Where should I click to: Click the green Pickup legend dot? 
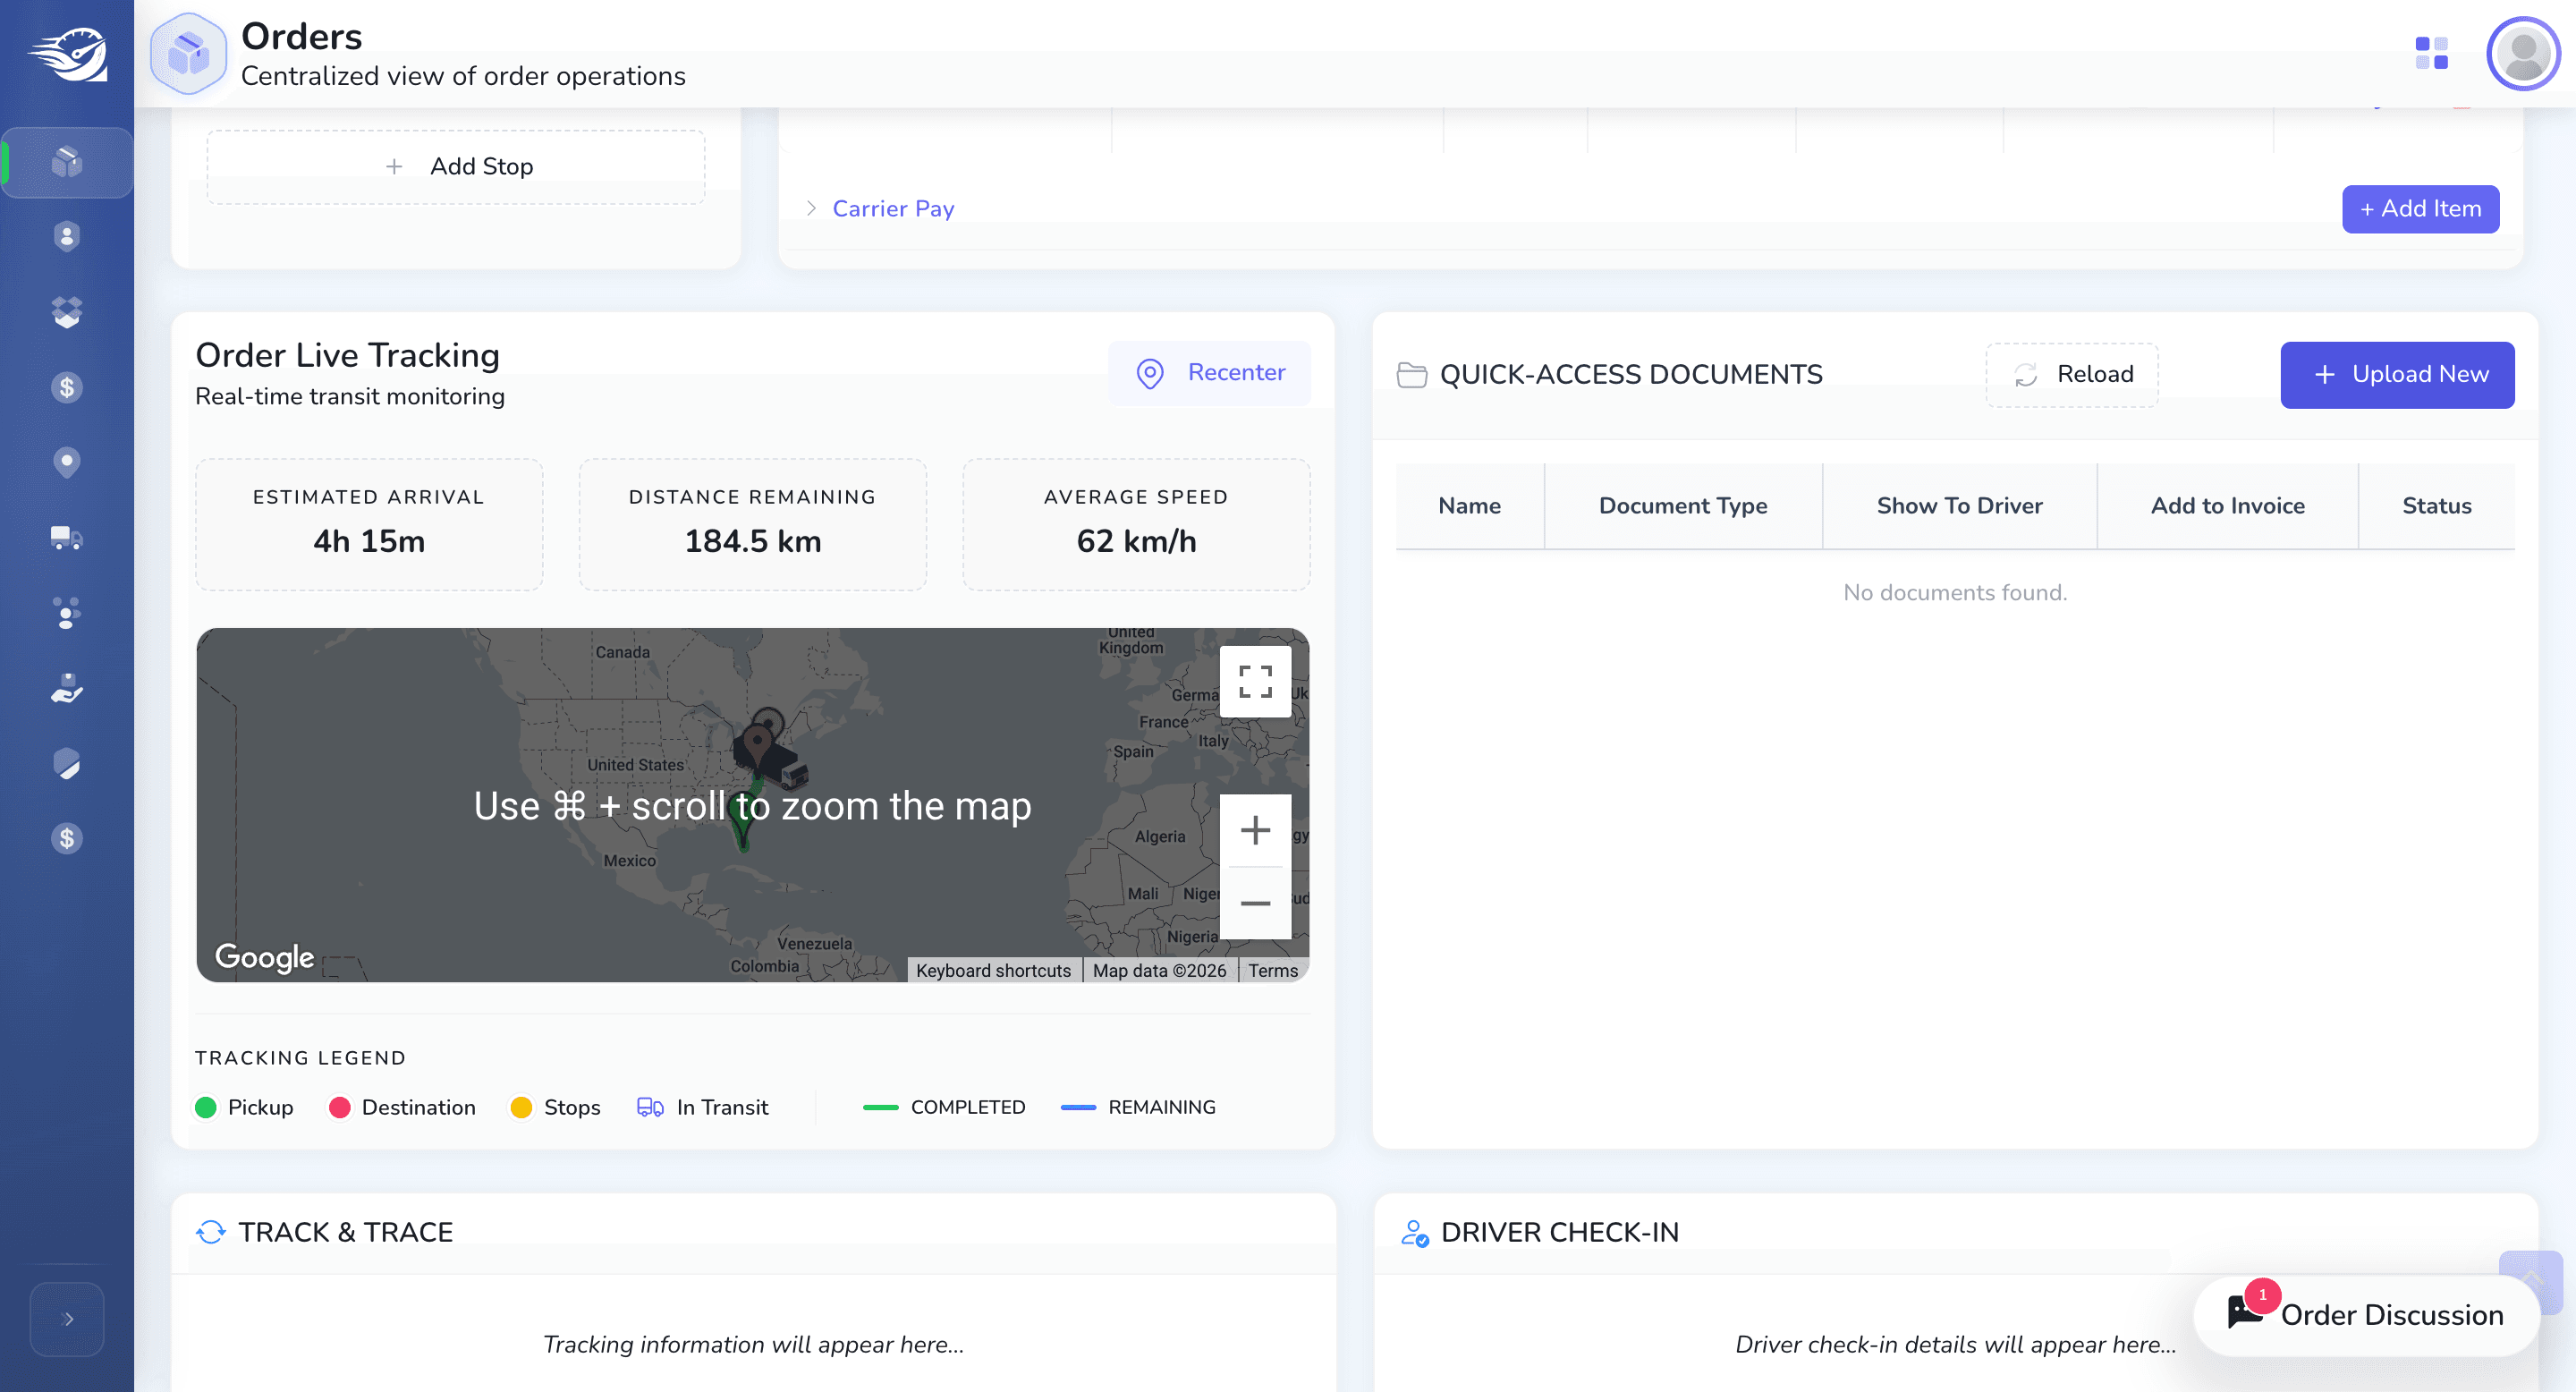206,1107
